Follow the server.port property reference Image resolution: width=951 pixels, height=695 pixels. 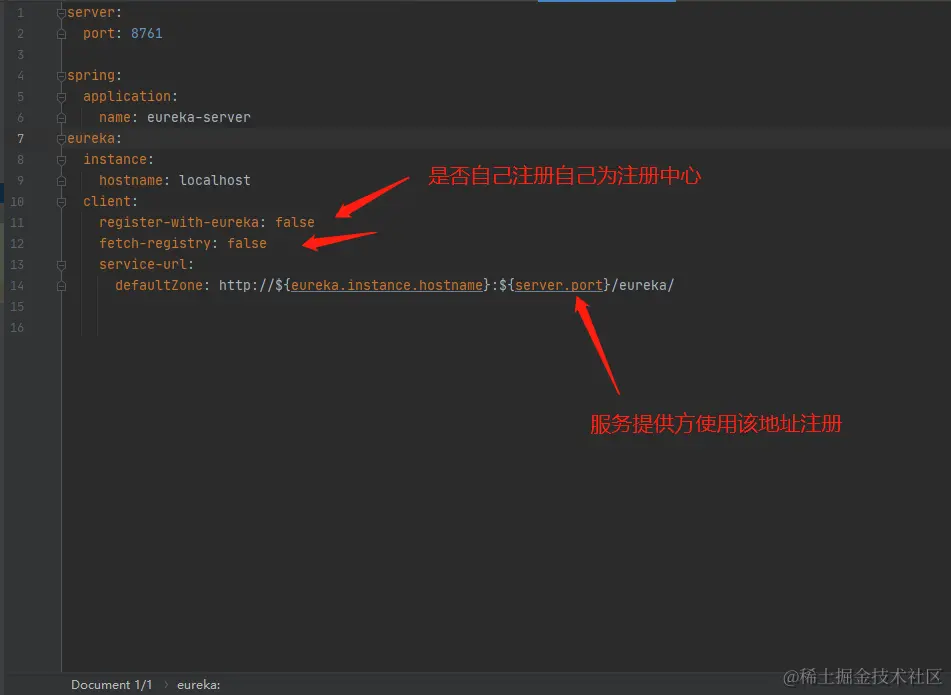[x=559, y=285]
